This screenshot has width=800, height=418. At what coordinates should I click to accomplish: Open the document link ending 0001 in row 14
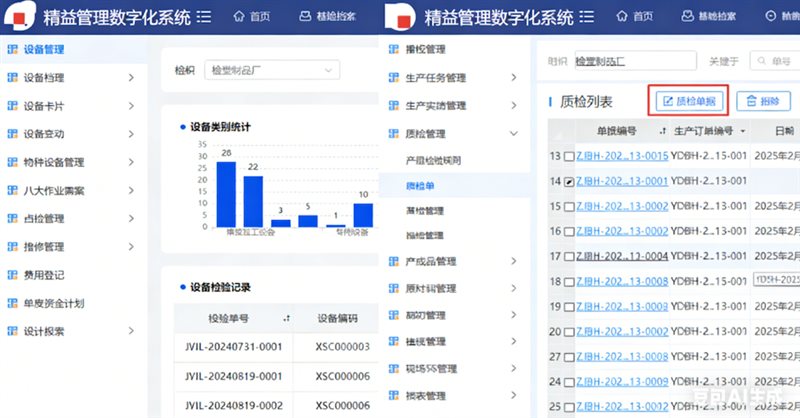622,181
